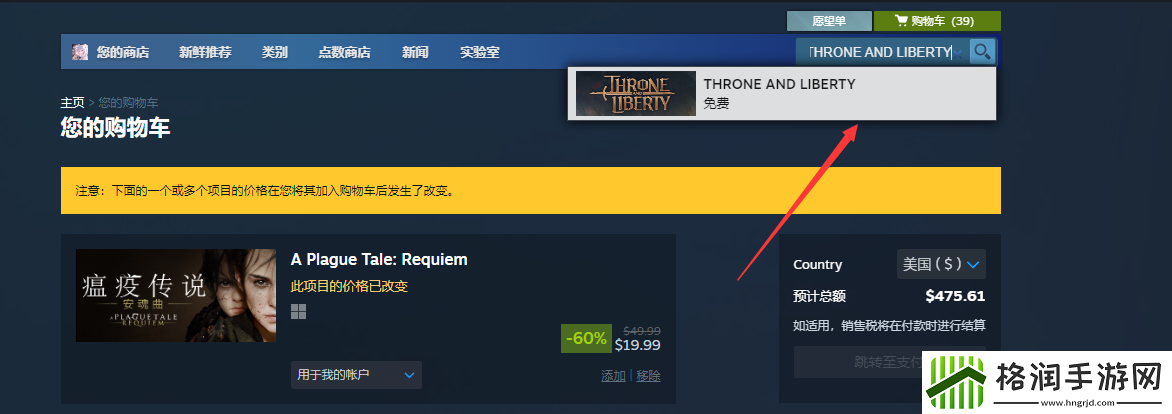
Task: Click the avatar icon beside 您的商店
Action: tap(80, 52)
